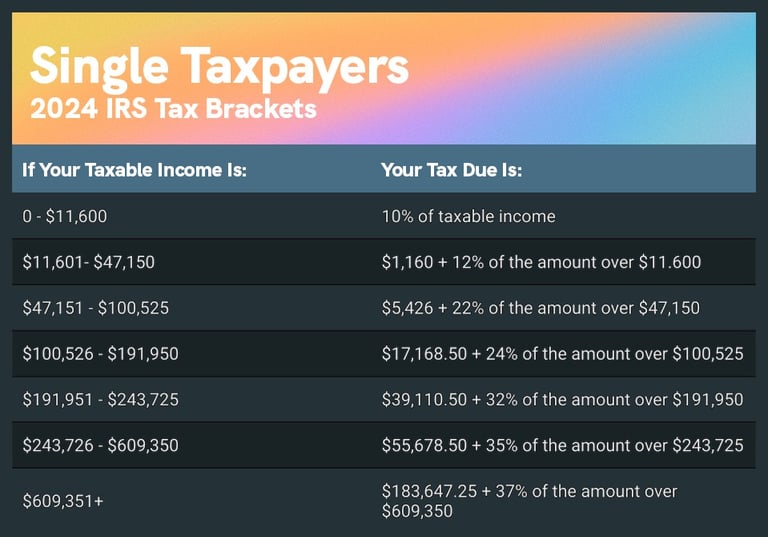This screenshot has height=537, width=768.
Task: Click $183,647.25 + 37% tax due cell
Action: [529, 501]
